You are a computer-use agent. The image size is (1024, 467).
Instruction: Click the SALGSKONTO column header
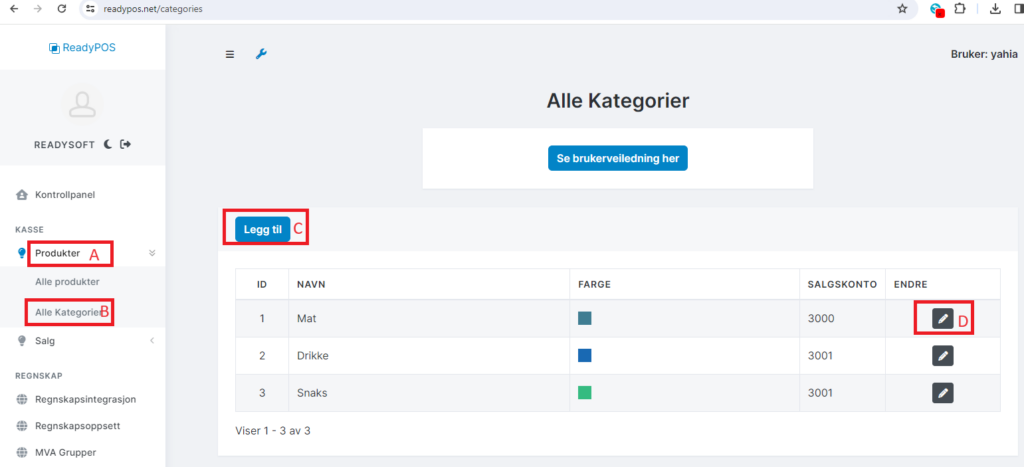pos(842,285)
